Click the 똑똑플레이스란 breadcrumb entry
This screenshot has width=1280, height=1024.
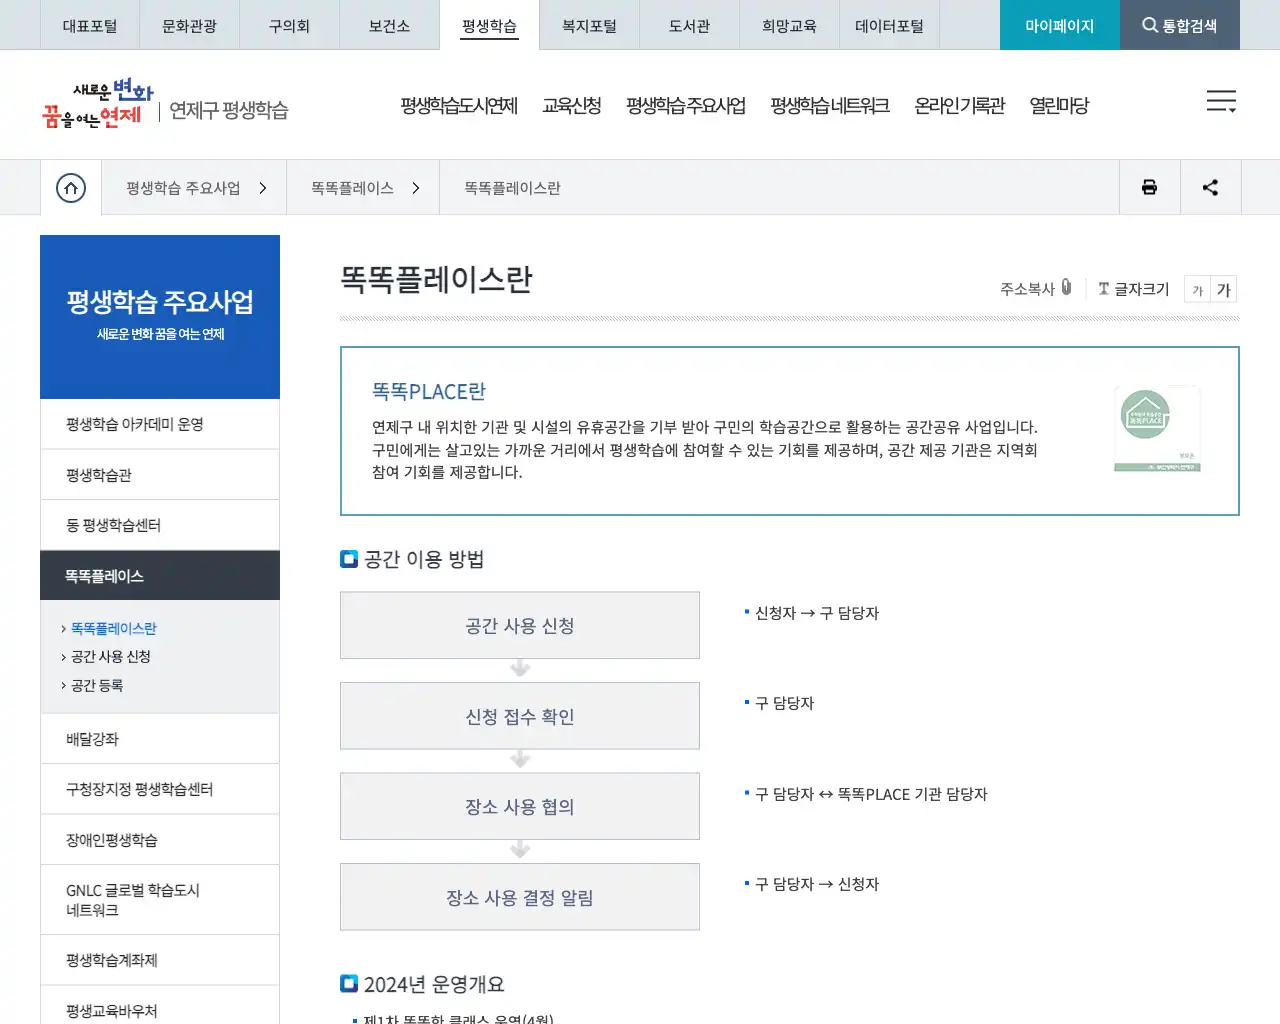point(510,187)
